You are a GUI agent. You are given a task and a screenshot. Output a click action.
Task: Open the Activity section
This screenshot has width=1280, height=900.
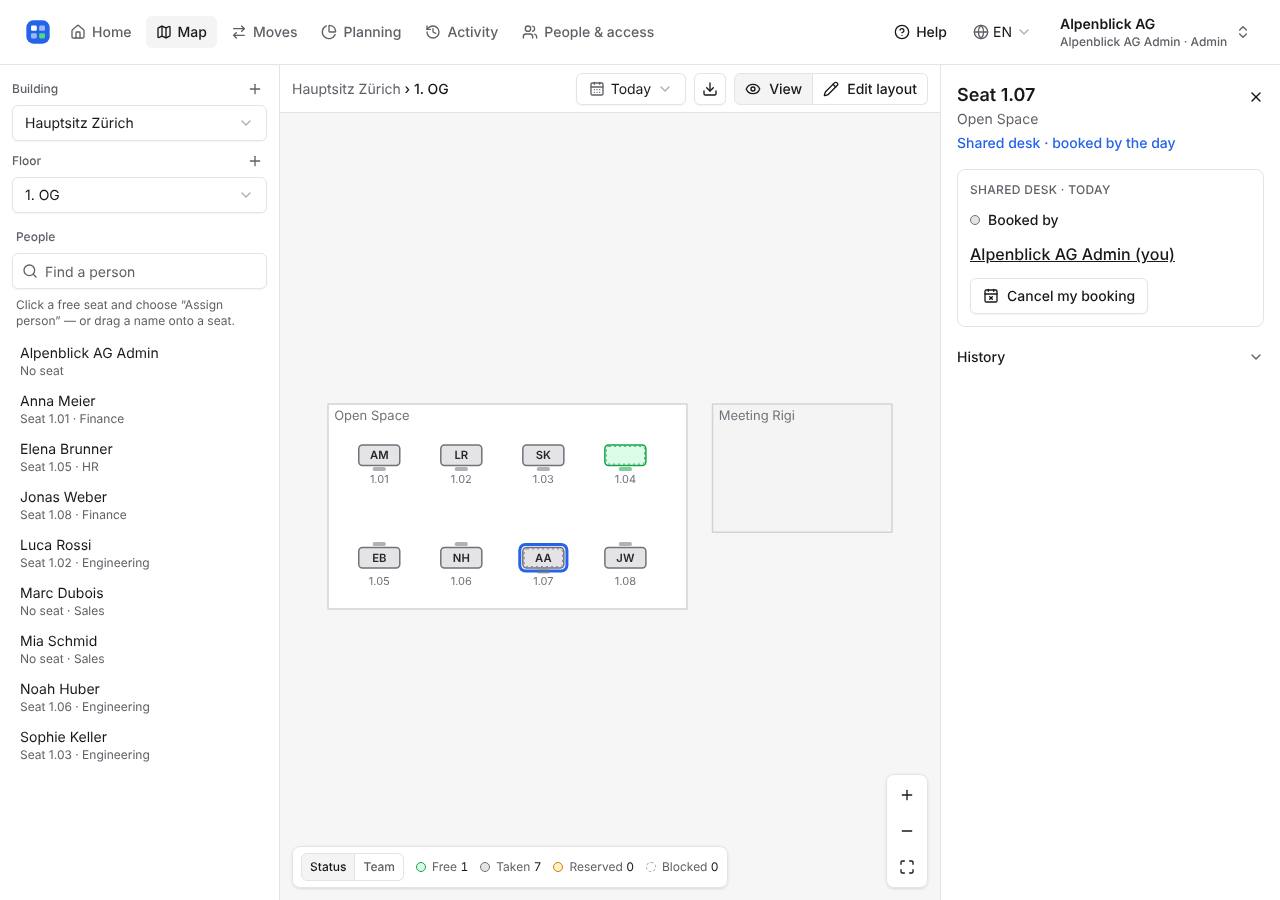click(x=462, y=32)
